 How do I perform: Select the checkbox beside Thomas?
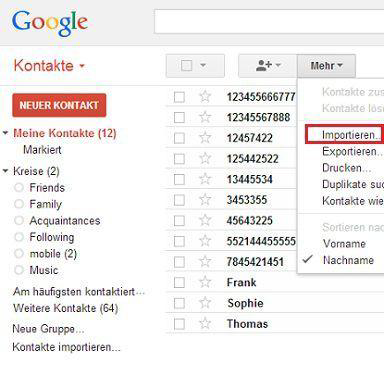click(179, 324)
